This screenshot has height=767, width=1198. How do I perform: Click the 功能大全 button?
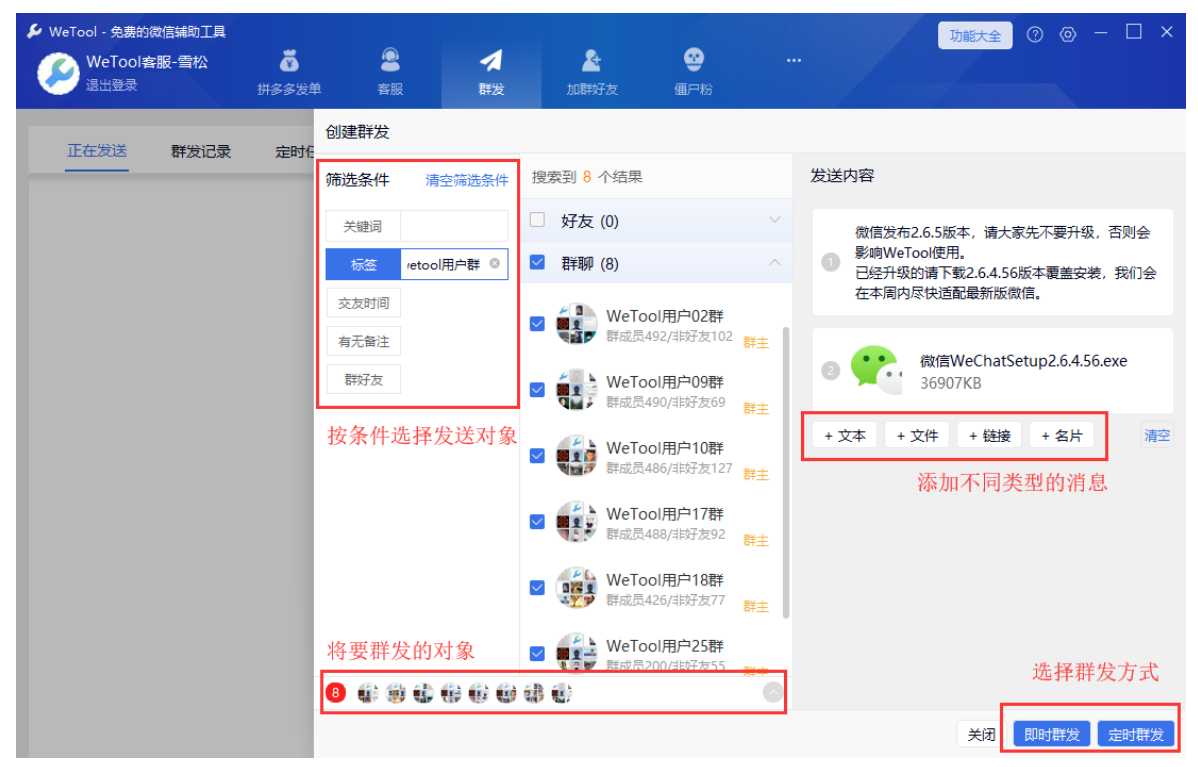[975, 35]
